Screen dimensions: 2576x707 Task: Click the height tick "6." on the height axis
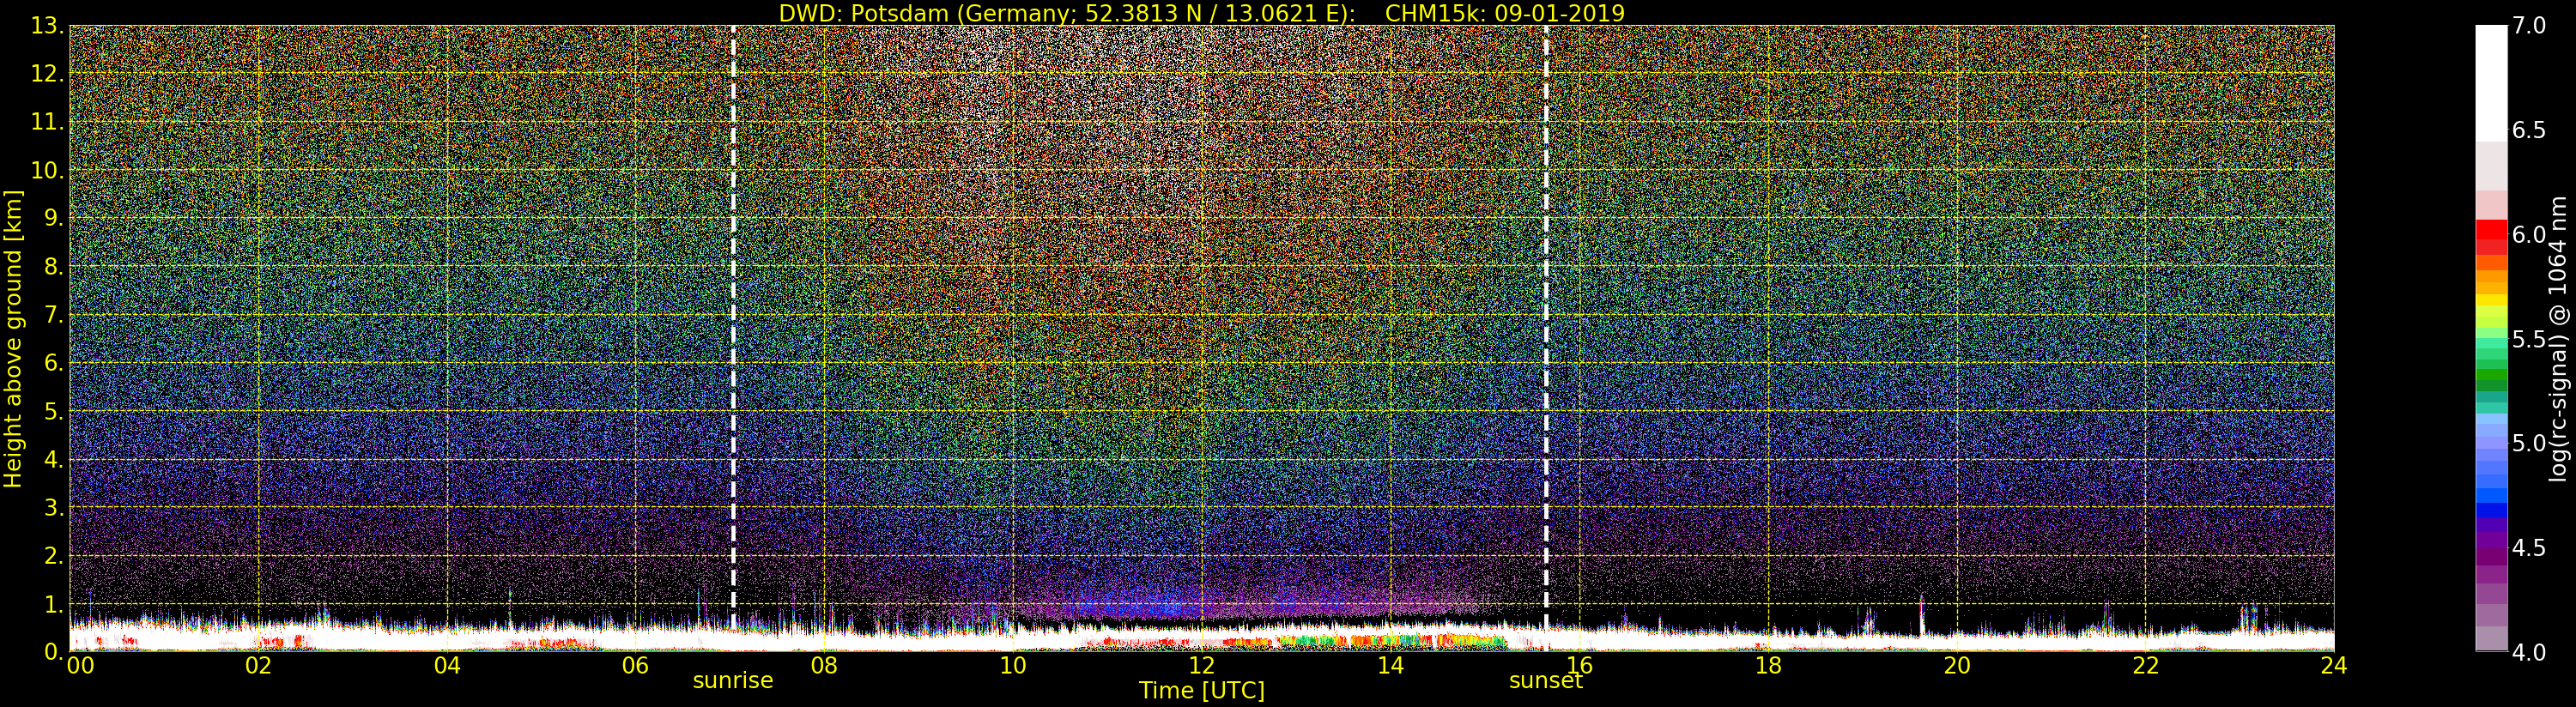(53, 363)
